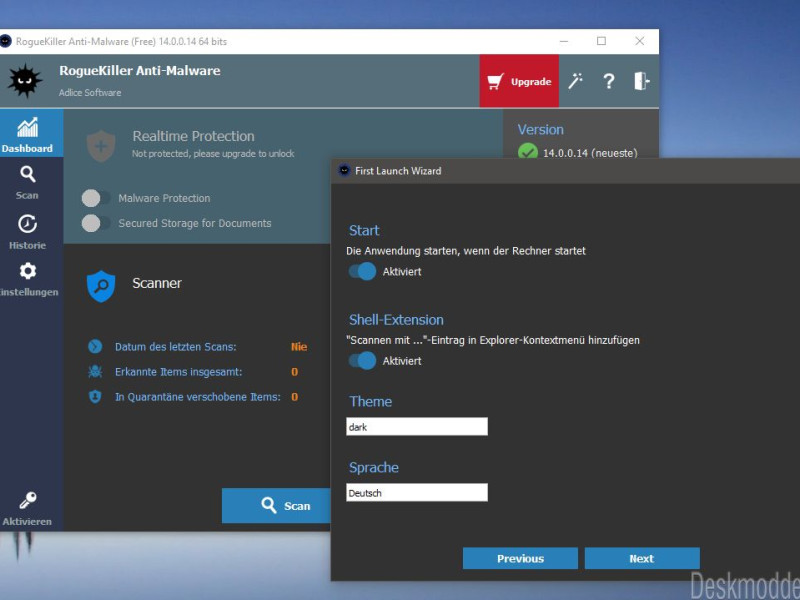Click quarantine shield icon beside Quarantäne Items
This screenshot has width=800, height=600.
95,396
